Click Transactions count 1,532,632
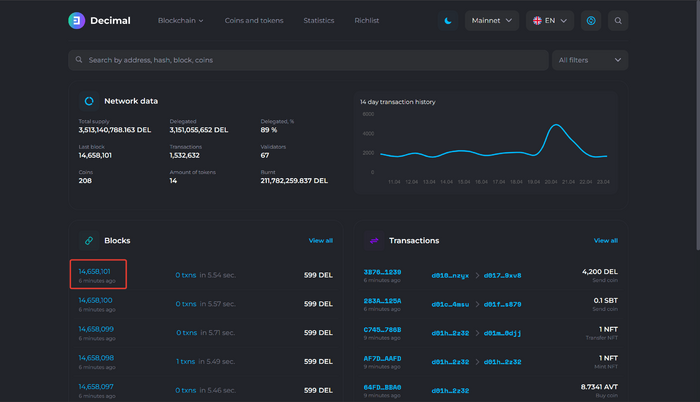 [184, 155]
